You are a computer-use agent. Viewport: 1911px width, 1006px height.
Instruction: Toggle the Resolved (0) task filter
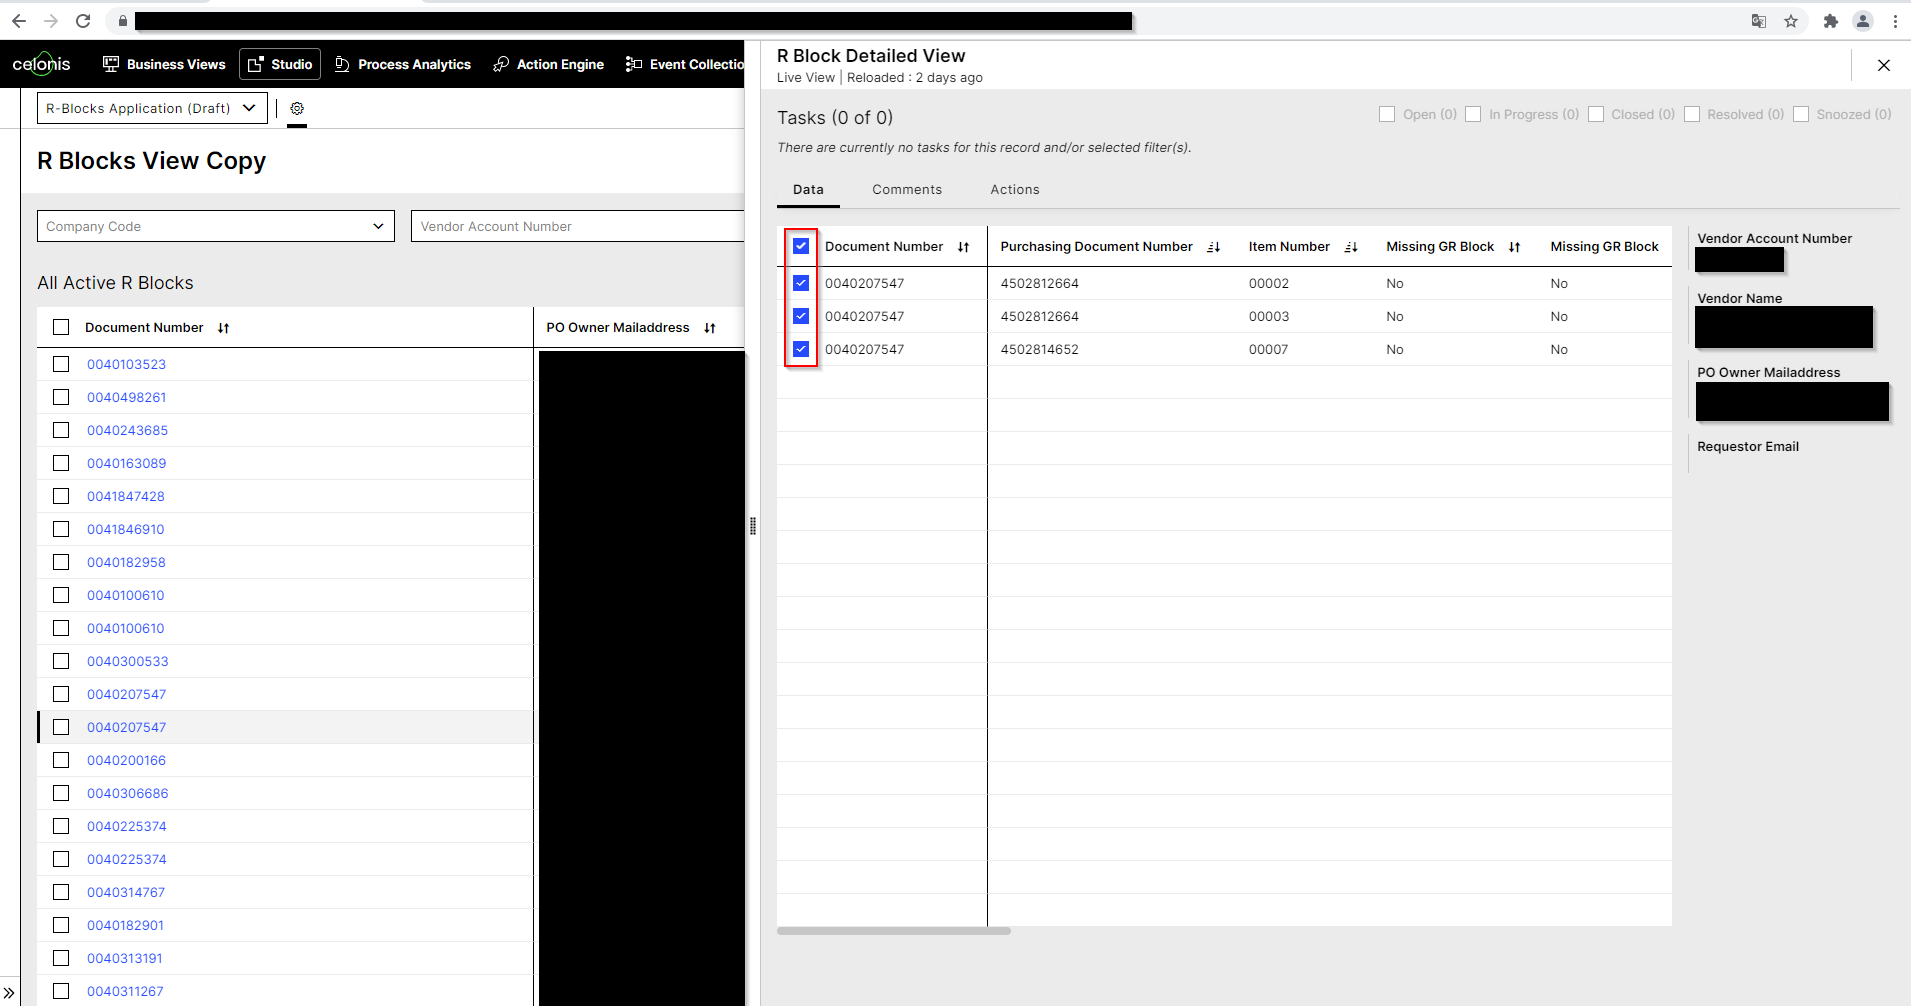(x=1692, y=114)
